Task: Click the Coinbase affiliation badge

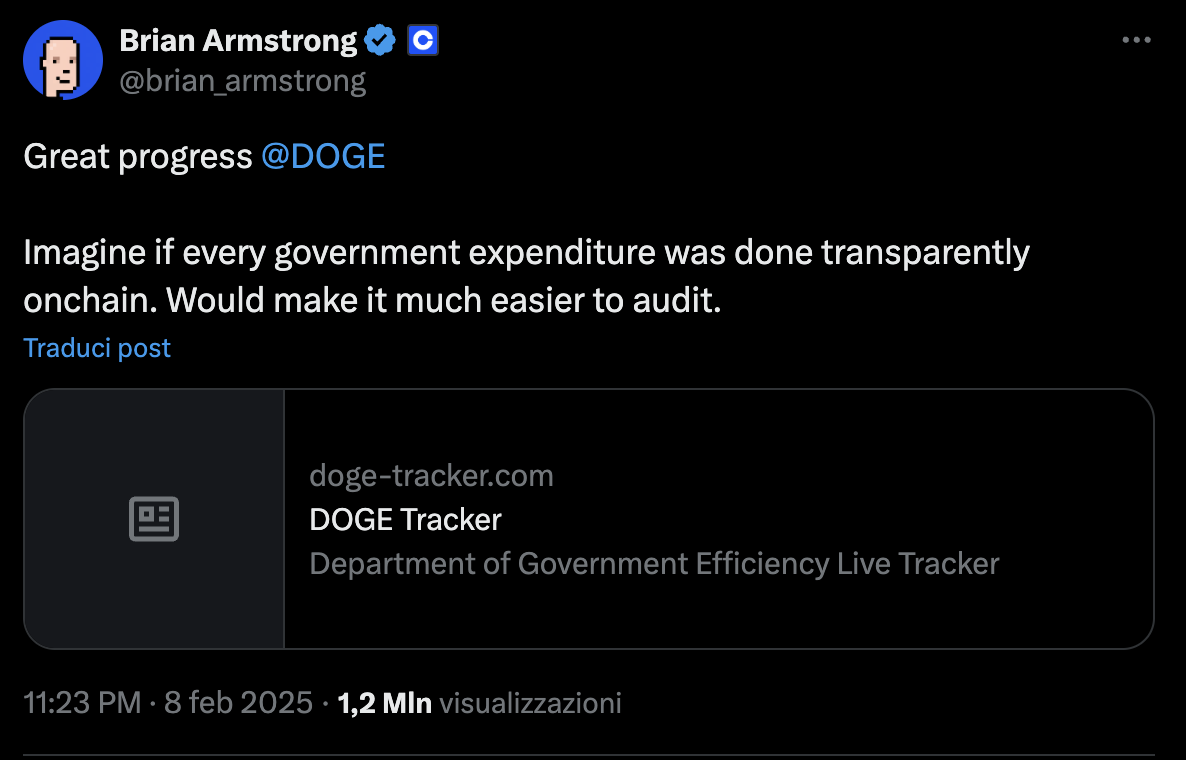Action: (423, 41)
